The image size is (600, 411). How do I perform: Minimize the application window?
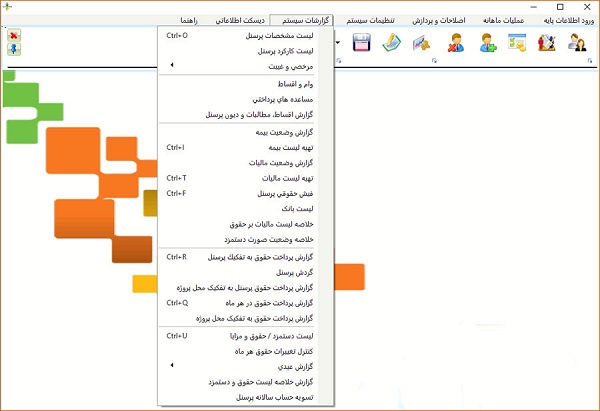click(534, 7)
